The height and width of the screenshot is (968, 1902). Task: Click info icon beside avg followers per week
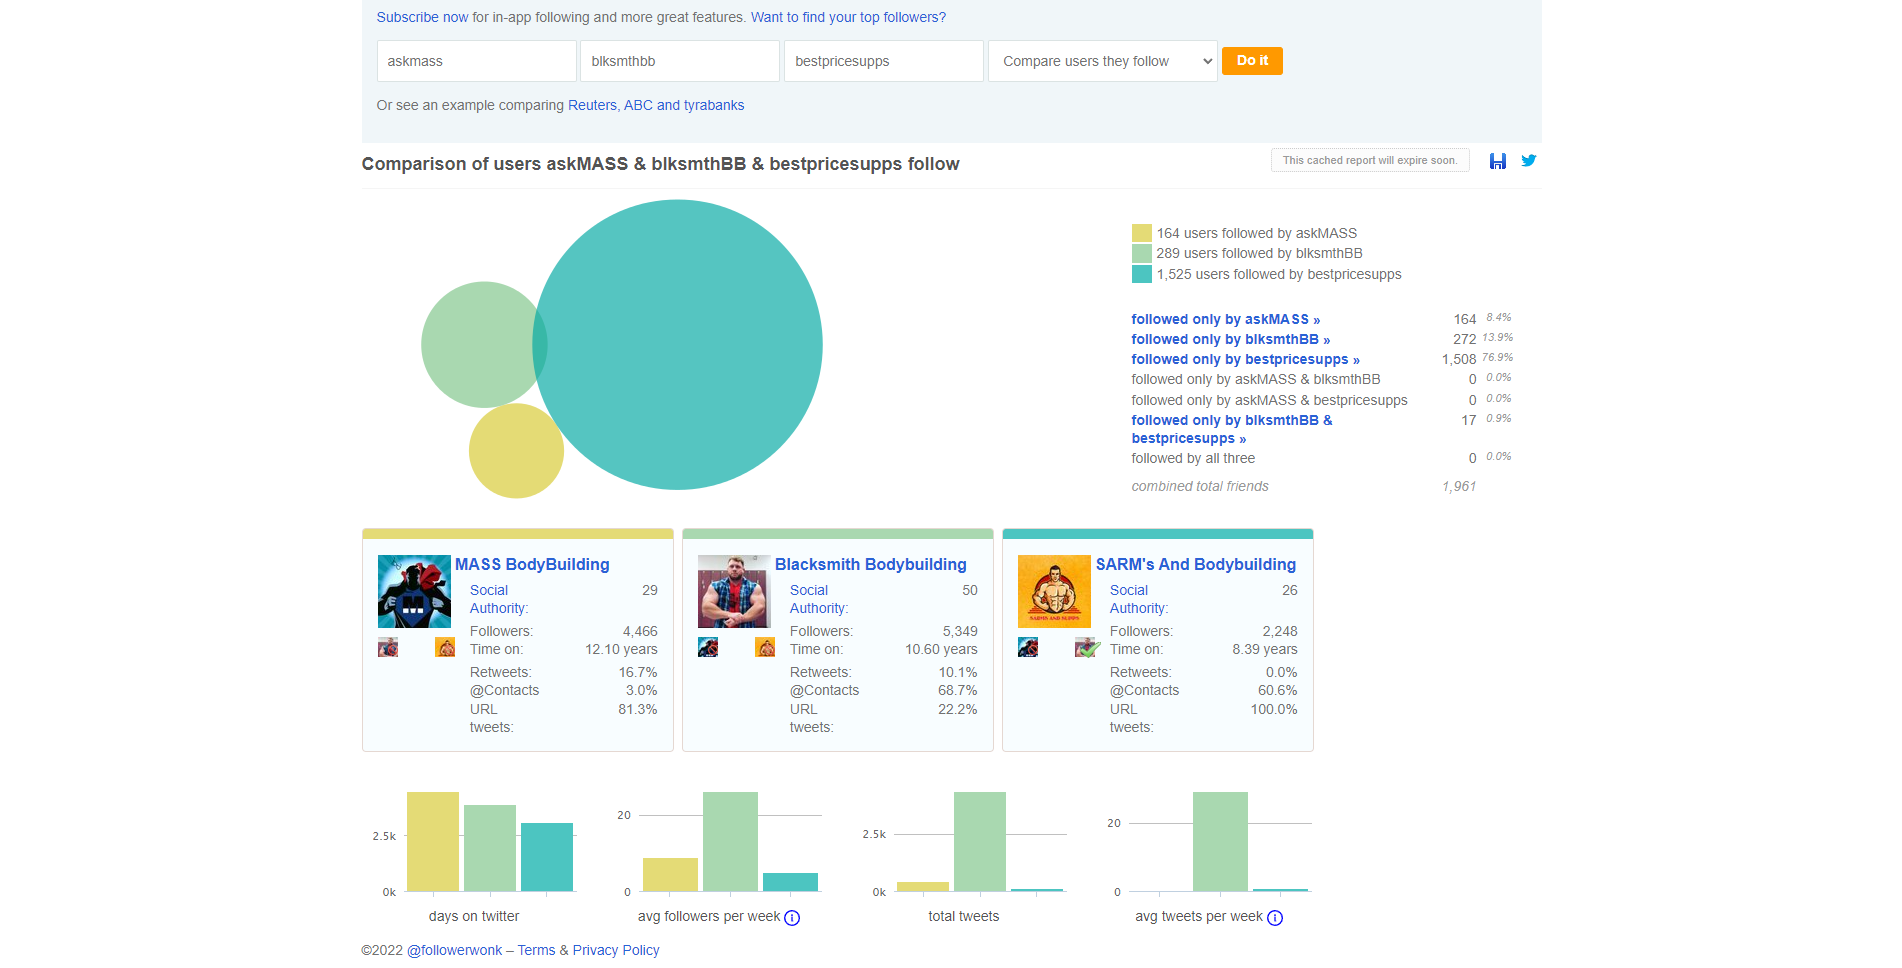(x=792, y=918)
